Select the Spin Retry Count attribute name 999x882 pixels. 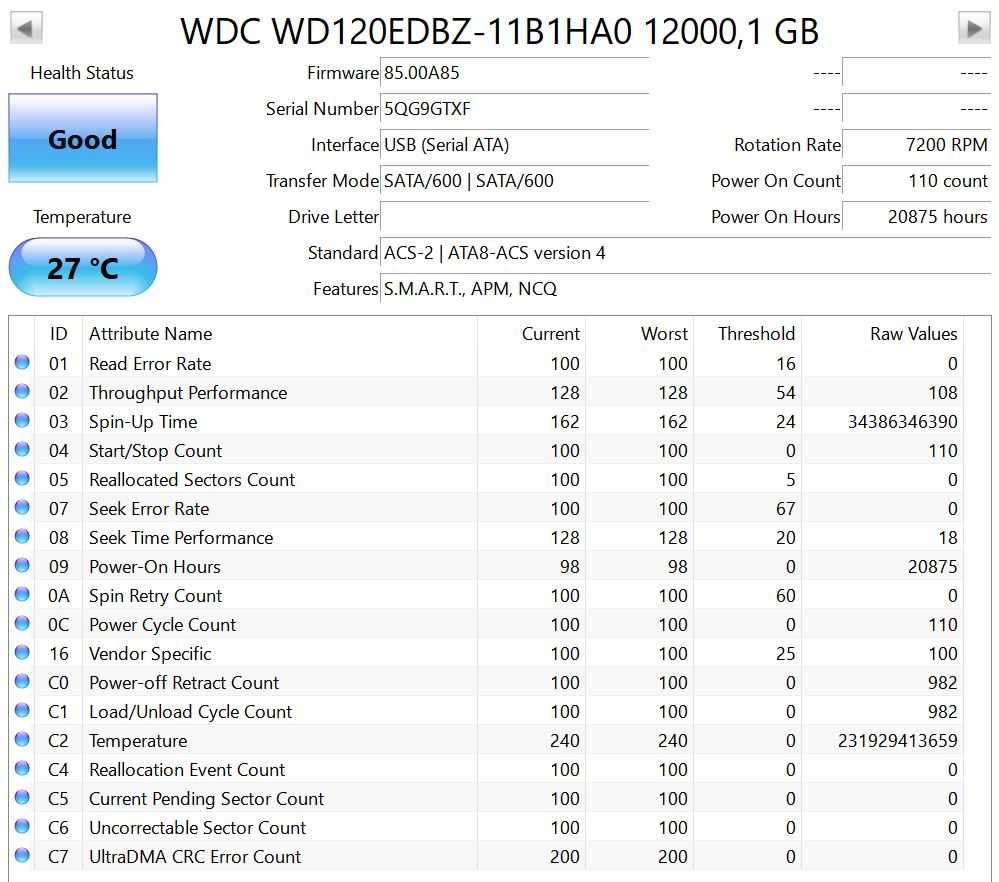(x=155, y=596)
